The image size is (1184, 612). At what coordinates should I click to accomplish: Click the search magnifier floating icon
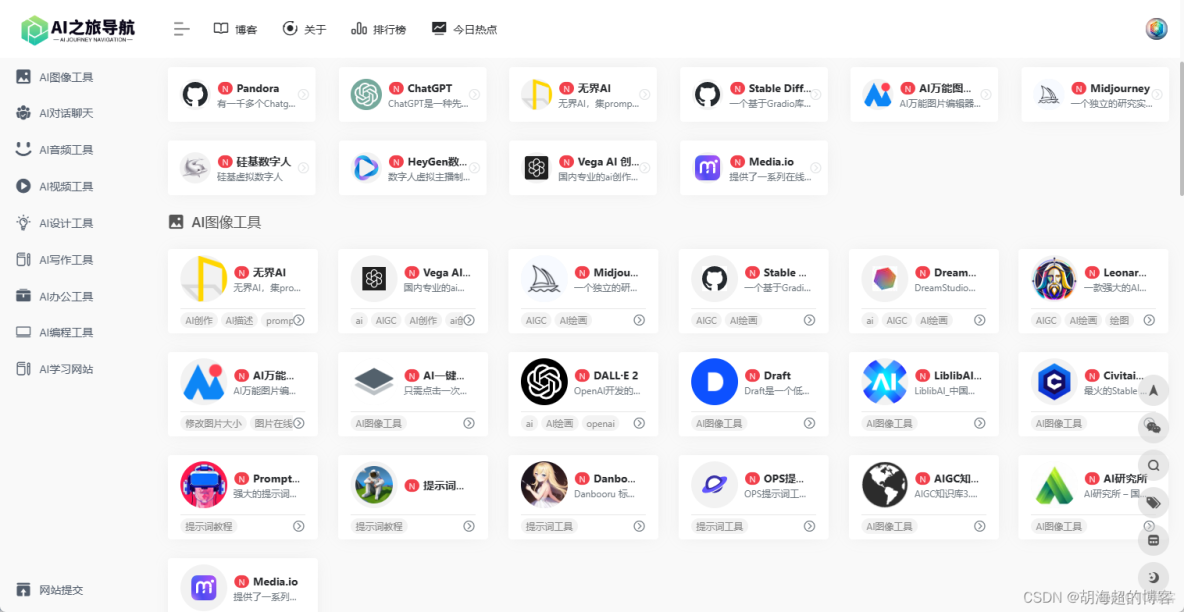1153,465
